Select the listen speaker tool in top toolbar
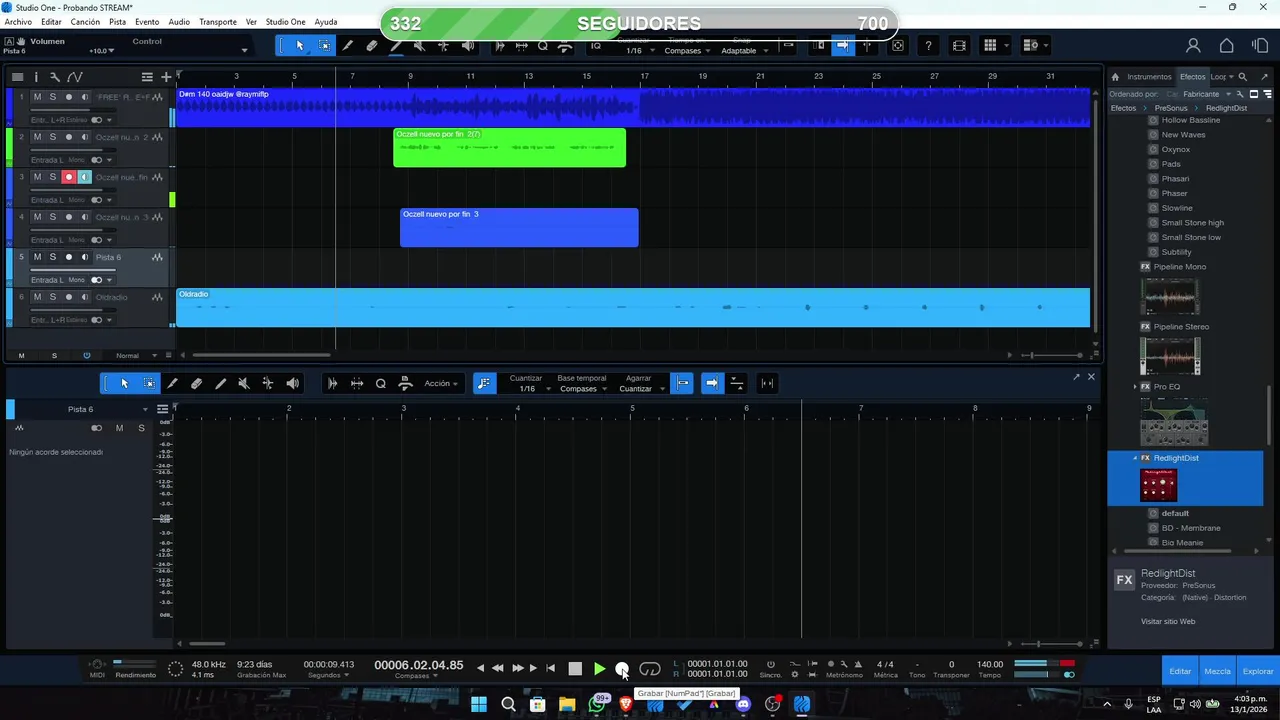The width and height of the screenshot is (1280, 720). pyautogui.click(x=468, y=46)
